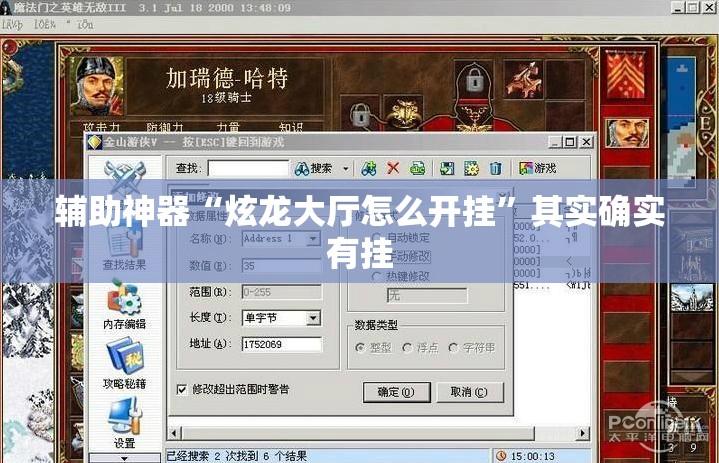Click the binoculars-with-plus add search icon
719x463 pixels.
(x=369, y=169)
